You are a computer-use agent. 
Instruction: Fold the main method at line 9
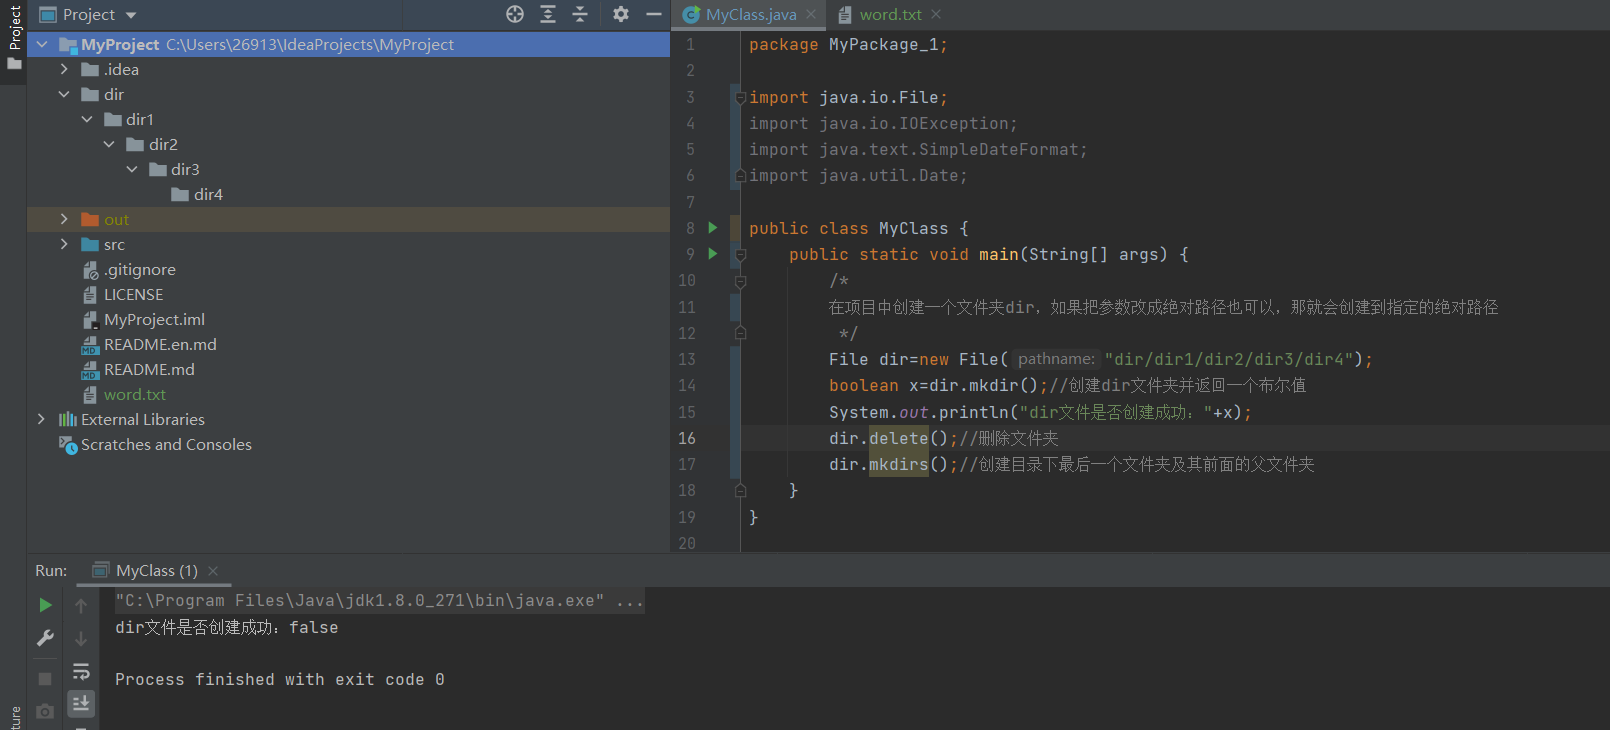[x=741, y=255]
